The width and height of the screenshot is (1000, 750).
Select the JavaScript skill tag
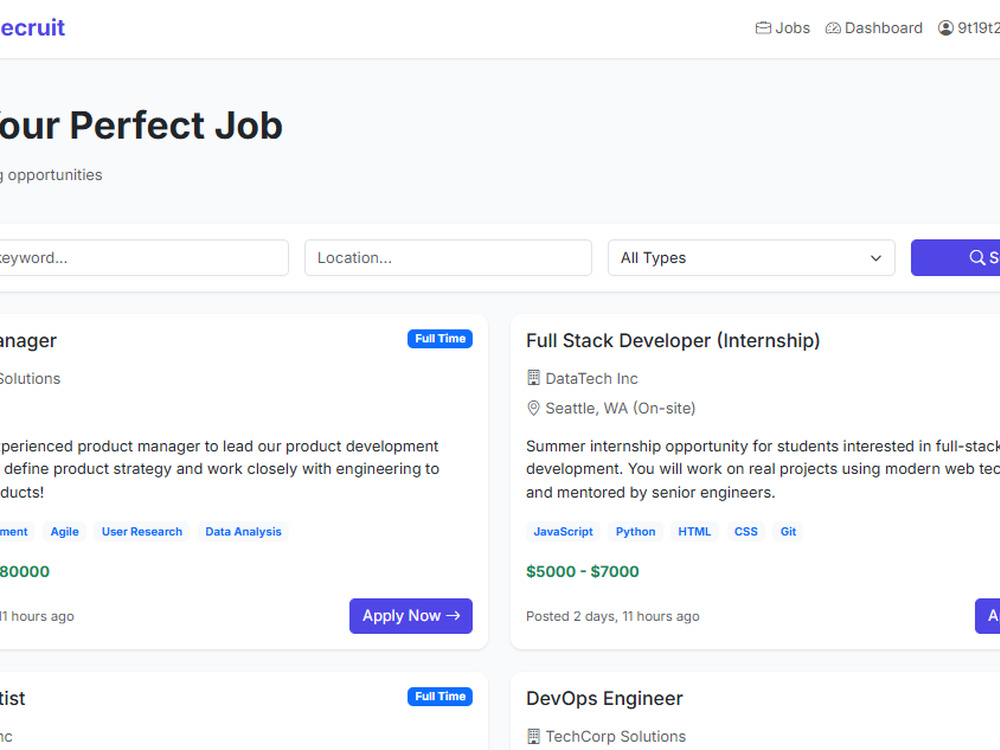pos(563,531)
